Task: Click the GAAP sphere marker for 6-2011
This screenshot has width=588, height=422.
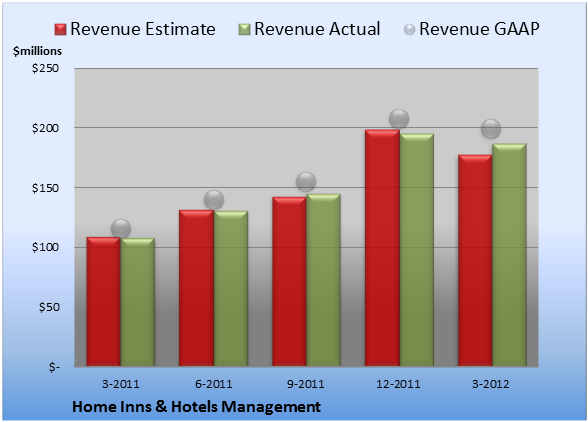Action: [214, 200]
